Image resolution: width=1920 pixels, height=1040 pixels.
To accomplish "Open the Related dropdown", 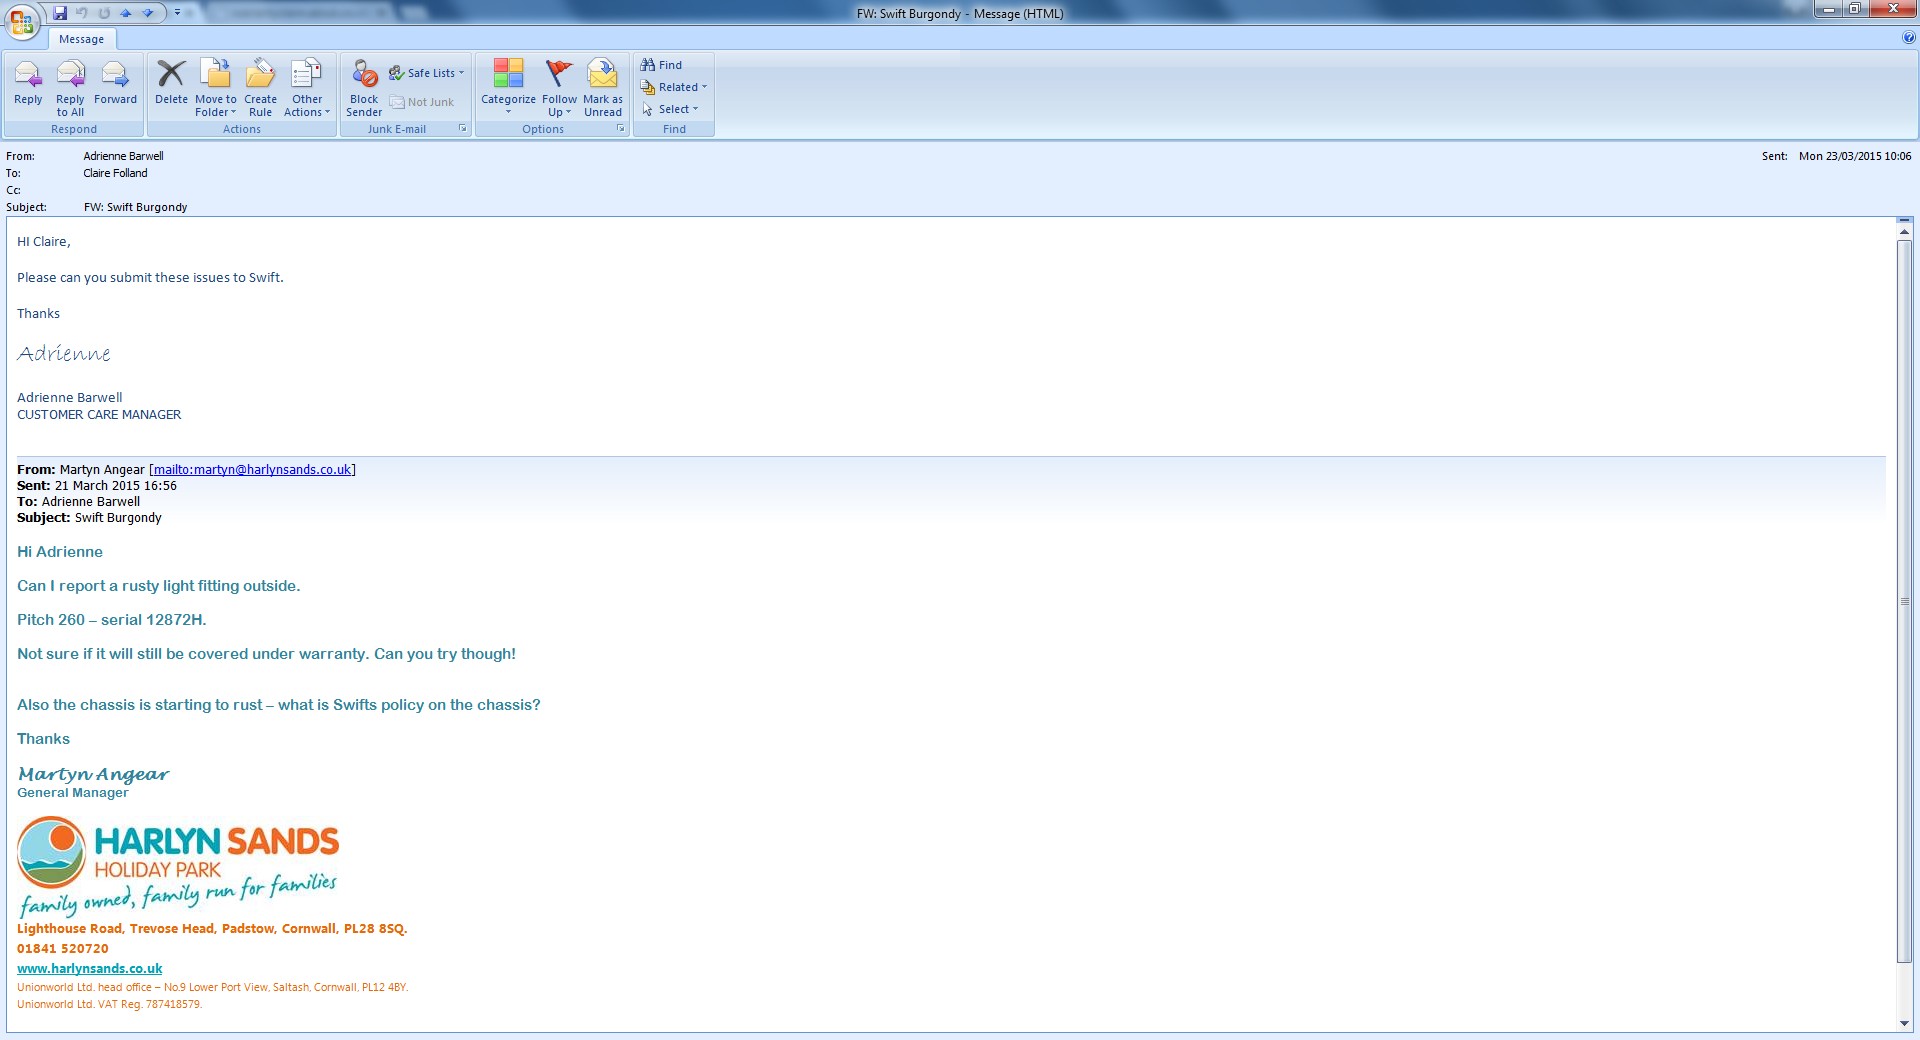I will pos(674,87).
